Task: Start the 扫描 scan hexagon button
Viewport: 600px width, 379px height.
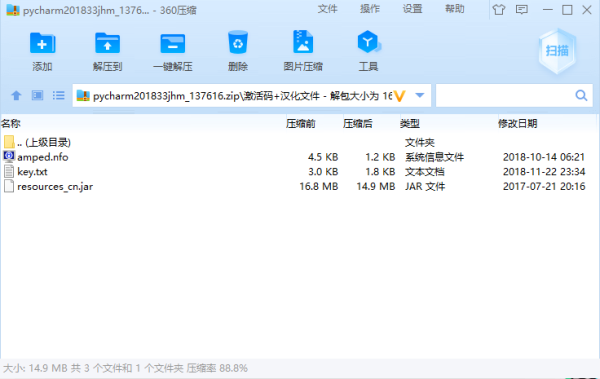Action: tap(557, 51)
